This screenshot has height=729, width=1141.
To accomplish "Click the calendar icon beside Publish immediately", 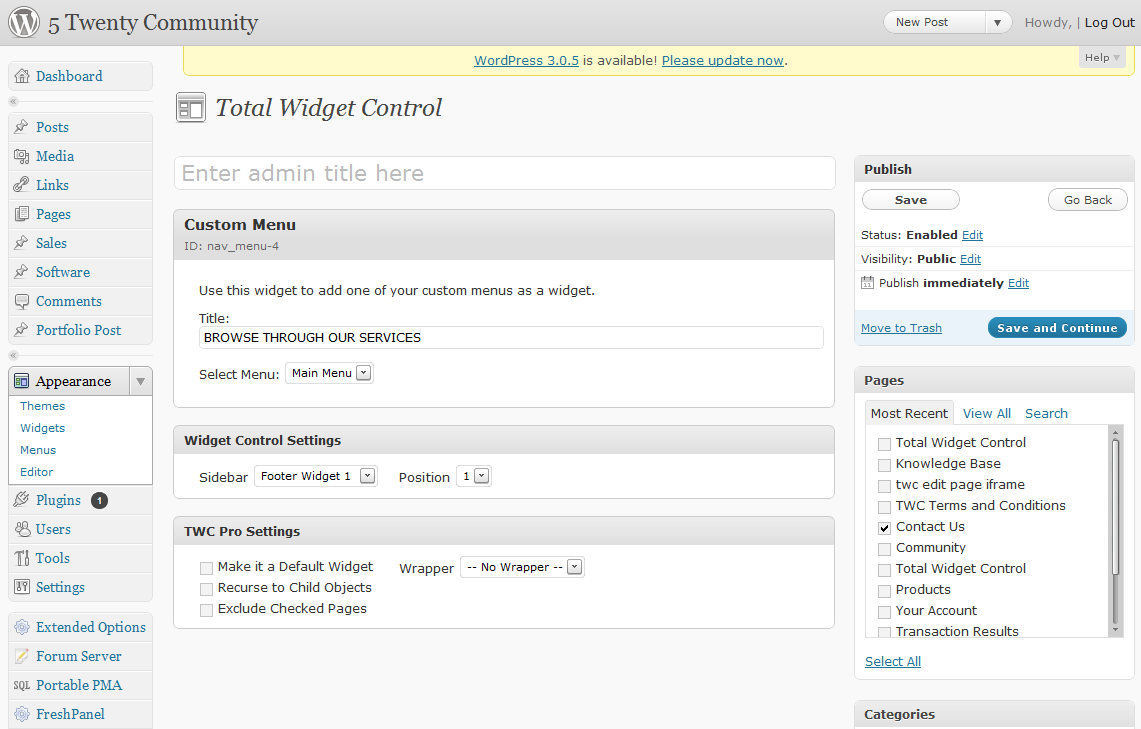I will (867, 282).
